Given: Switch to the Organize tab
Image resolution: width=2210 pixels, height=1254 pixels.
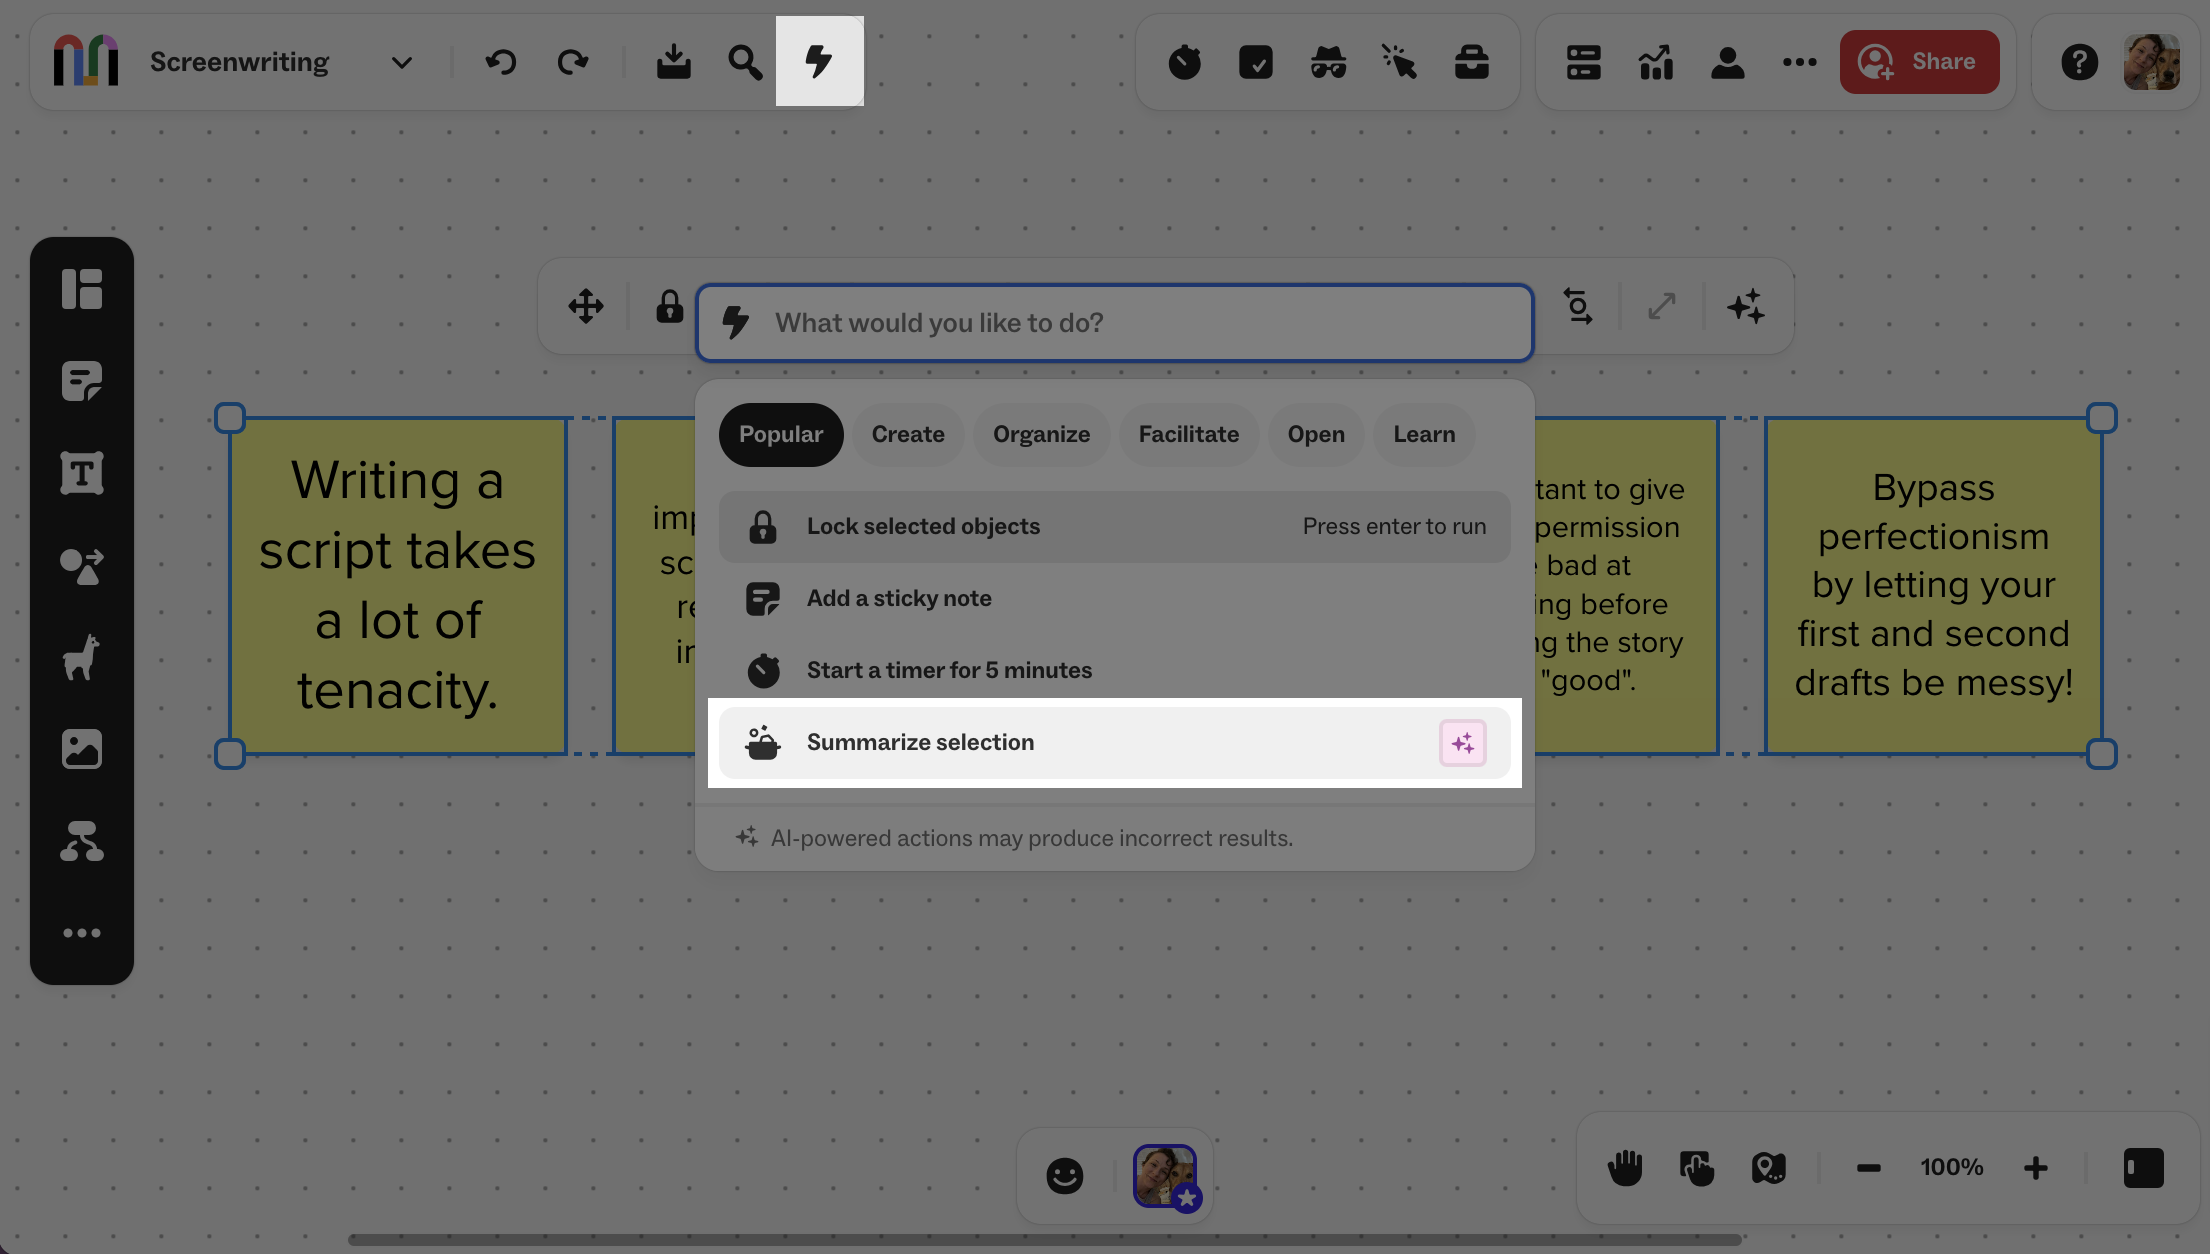Looking at the screenshot, I should (1041, 434).
